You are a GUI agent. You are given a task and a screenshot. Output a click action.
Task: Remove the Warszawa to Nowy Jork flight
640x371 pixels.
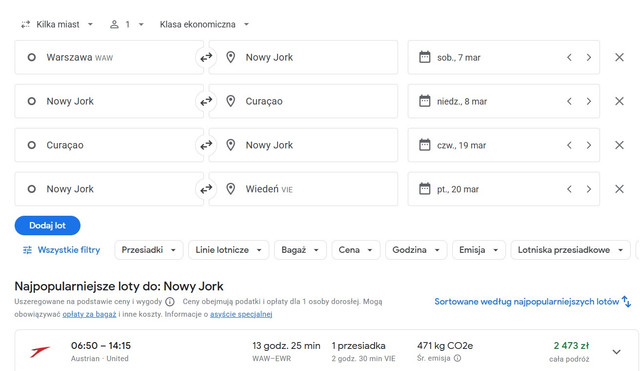(x=619, y=58)
